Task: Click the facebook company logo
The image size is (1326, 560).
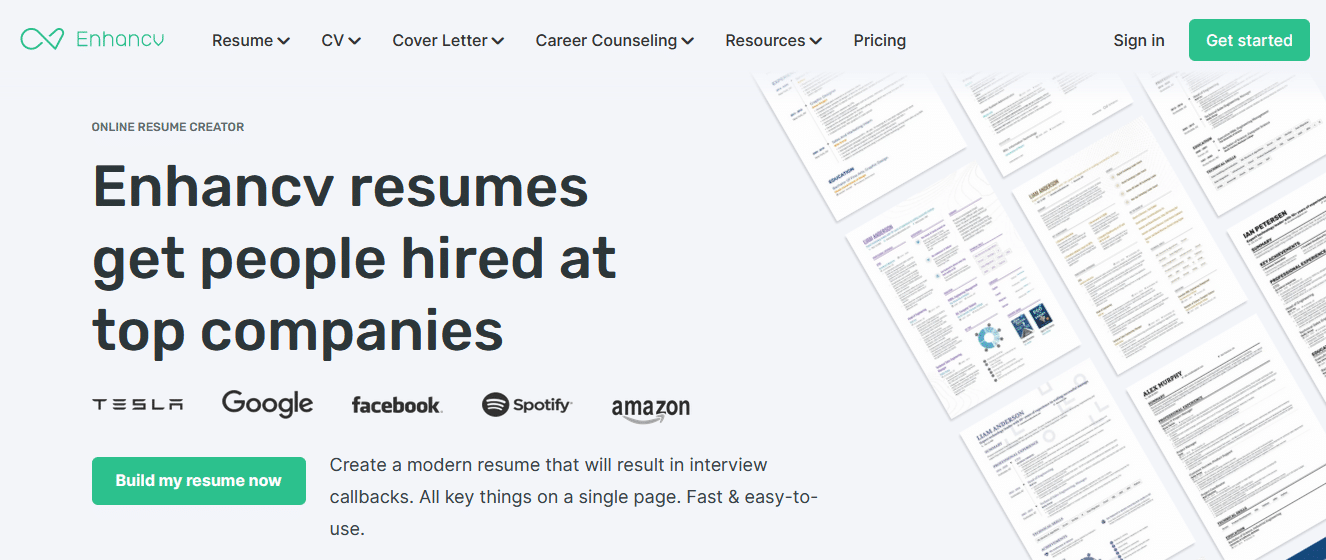Action: [397, 405]
